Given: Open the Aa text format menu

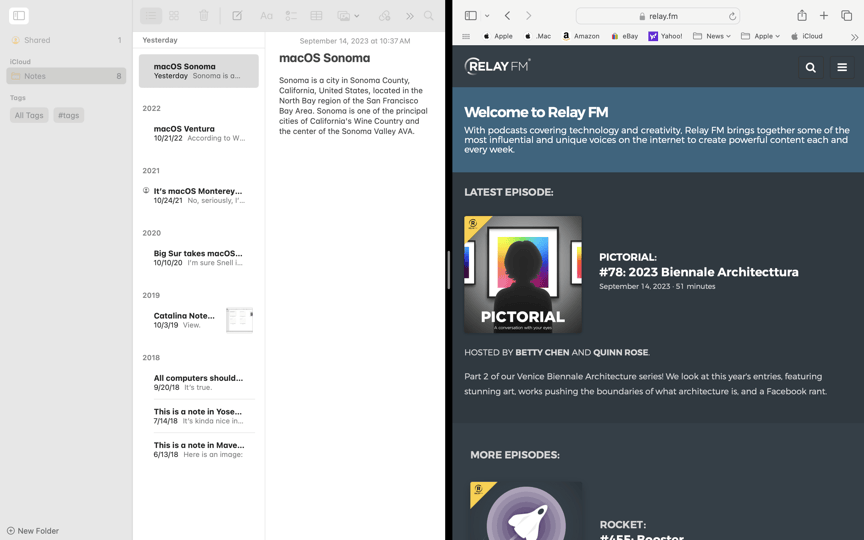Looking at the screenshot, I should (x=266, y=16).
